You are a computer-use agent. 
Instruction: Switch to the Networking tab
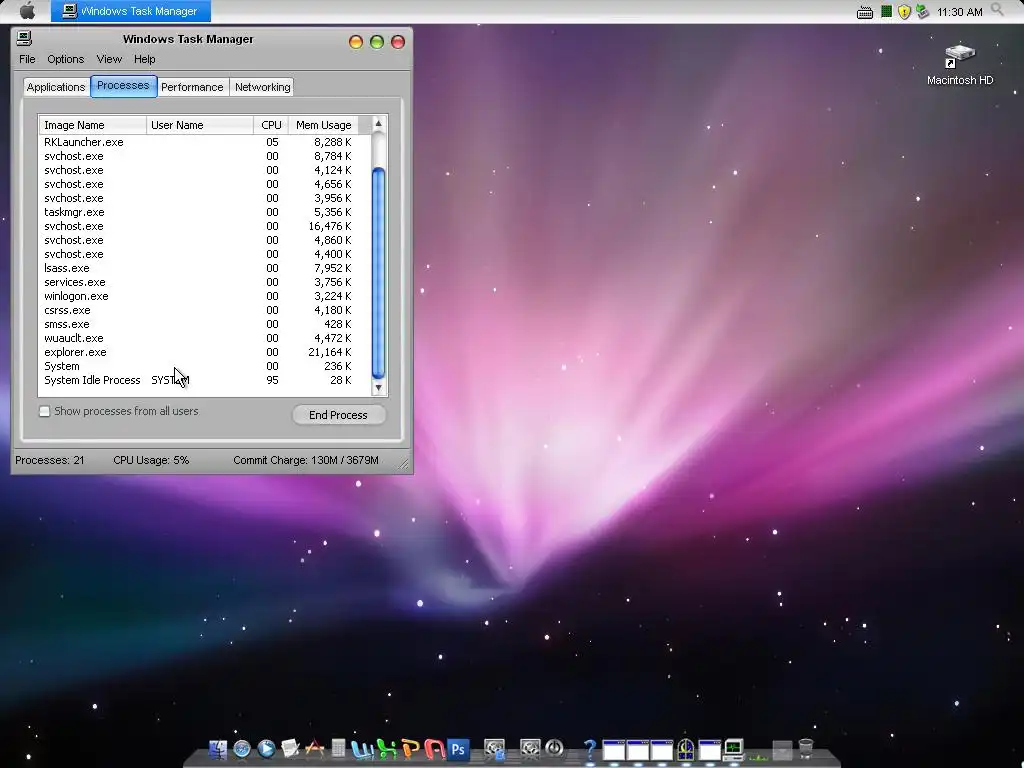[x=263, y=87]
